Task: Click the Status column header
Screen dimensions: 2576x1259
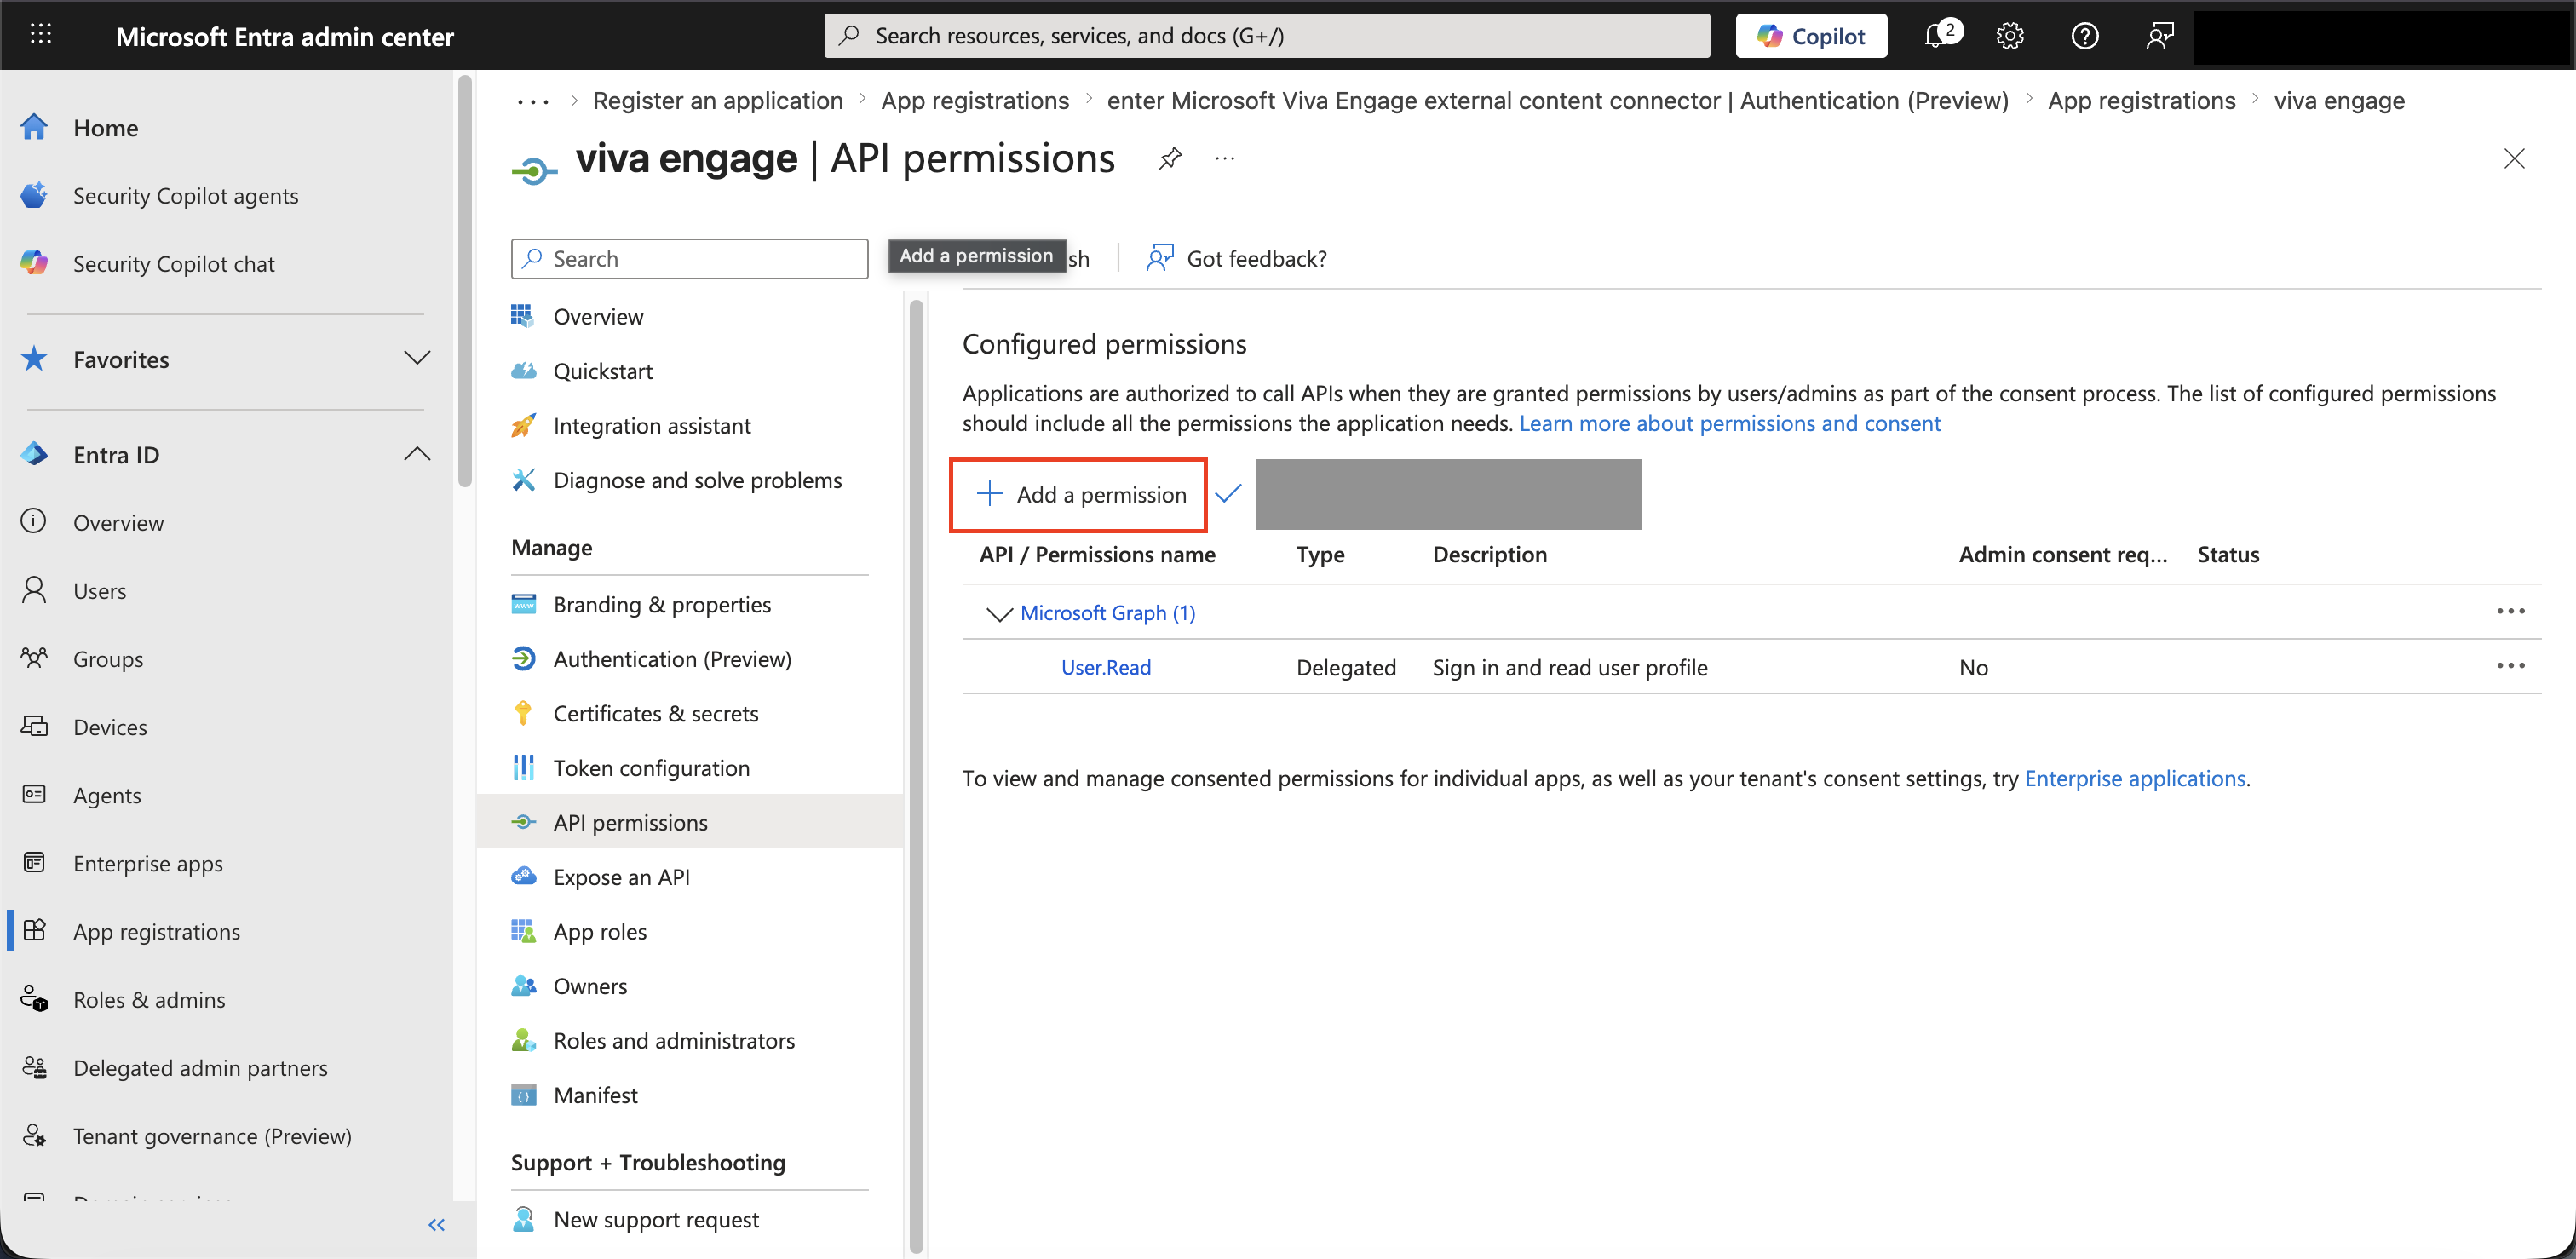Action: coord(2227,554)
